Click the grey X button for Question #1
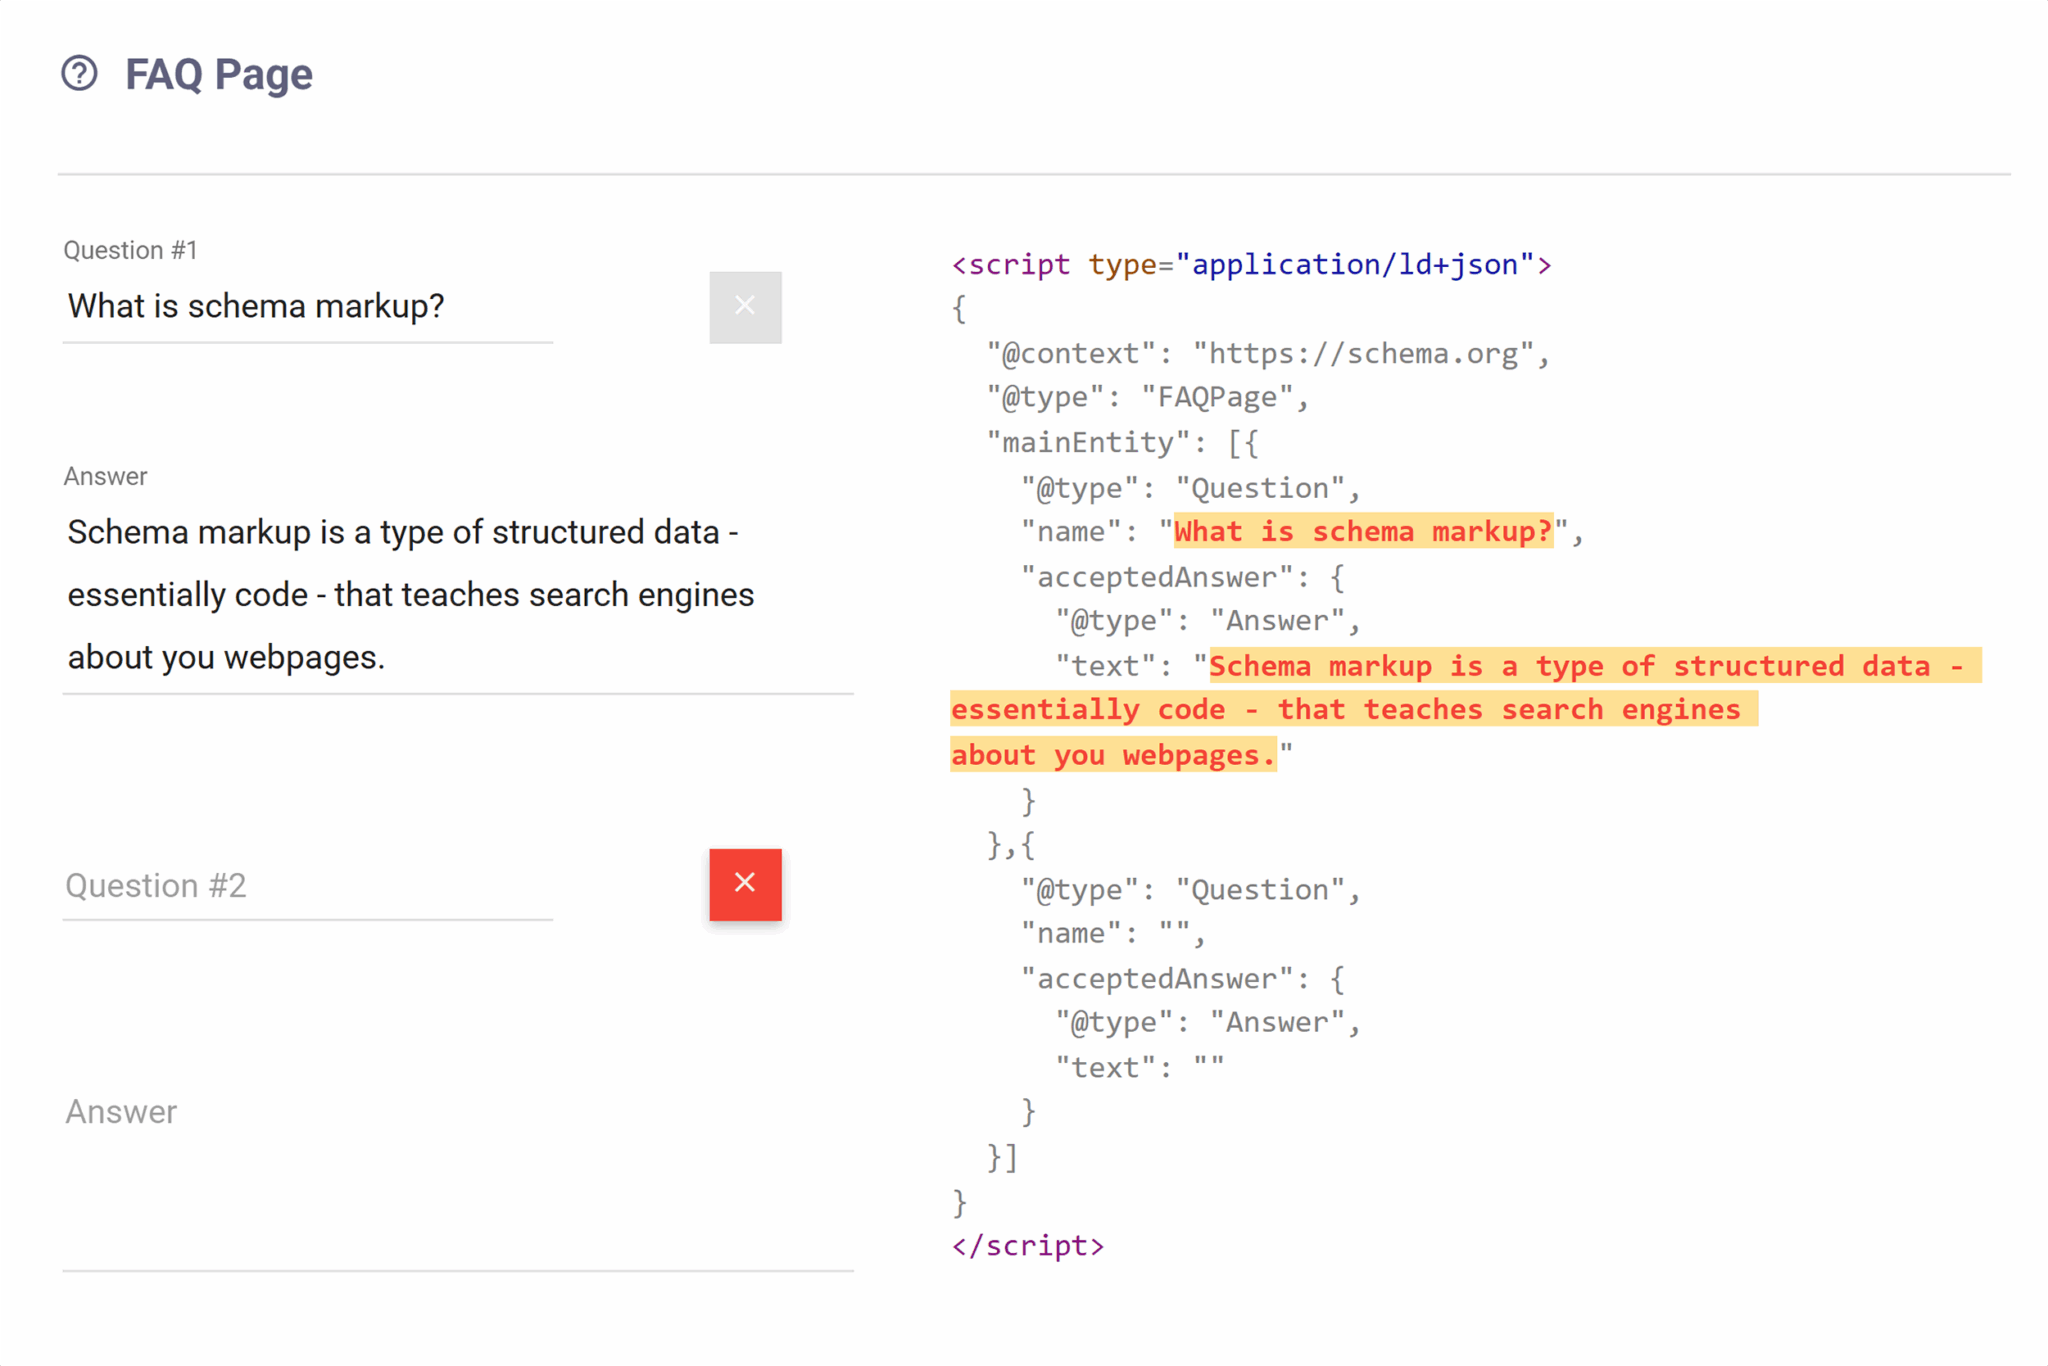Viewport: 2048px width, 1366px height. (745, 306)
